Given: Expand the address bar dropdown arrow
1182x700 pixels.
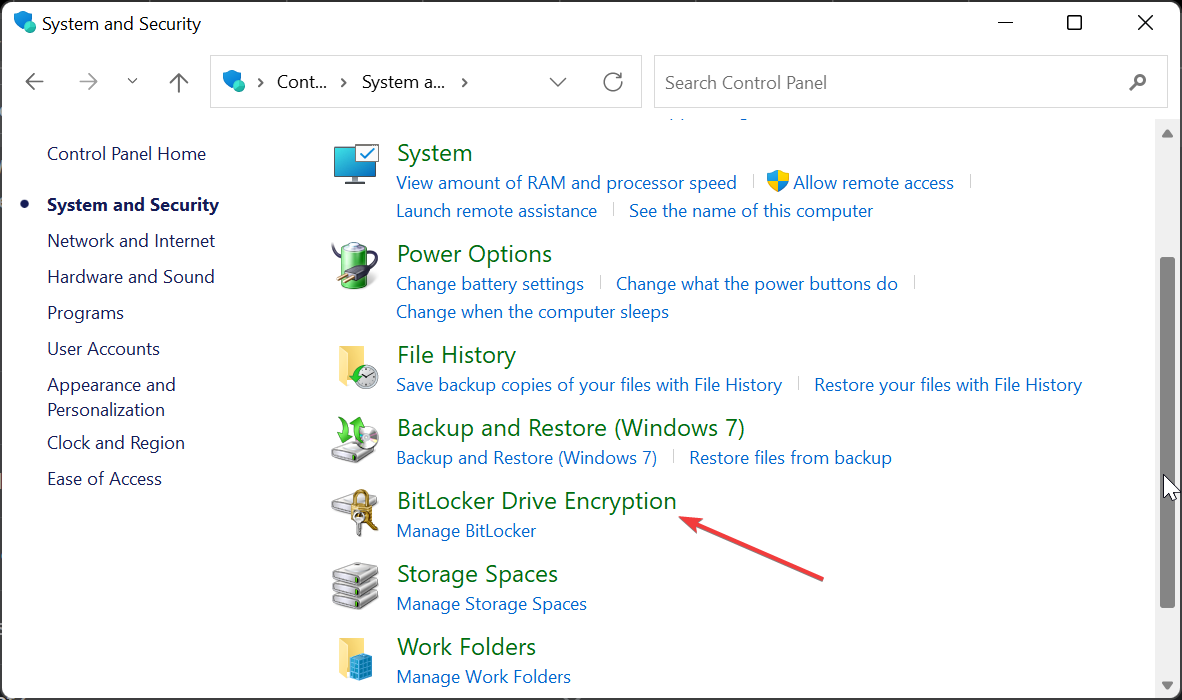Looking at the screenshot, I should click(x=557, y=82).
